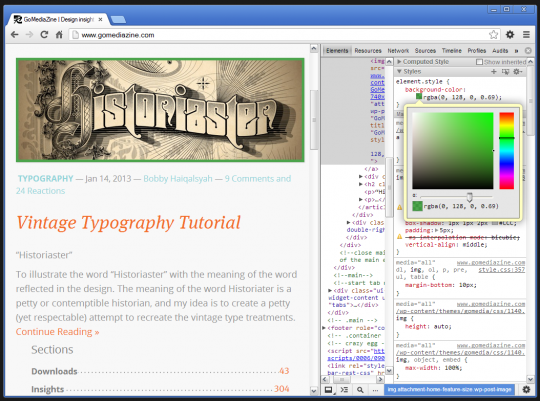Open DevTools settings gear at bottom right
This screenshot has height=401, width=540.
[526, 389]
